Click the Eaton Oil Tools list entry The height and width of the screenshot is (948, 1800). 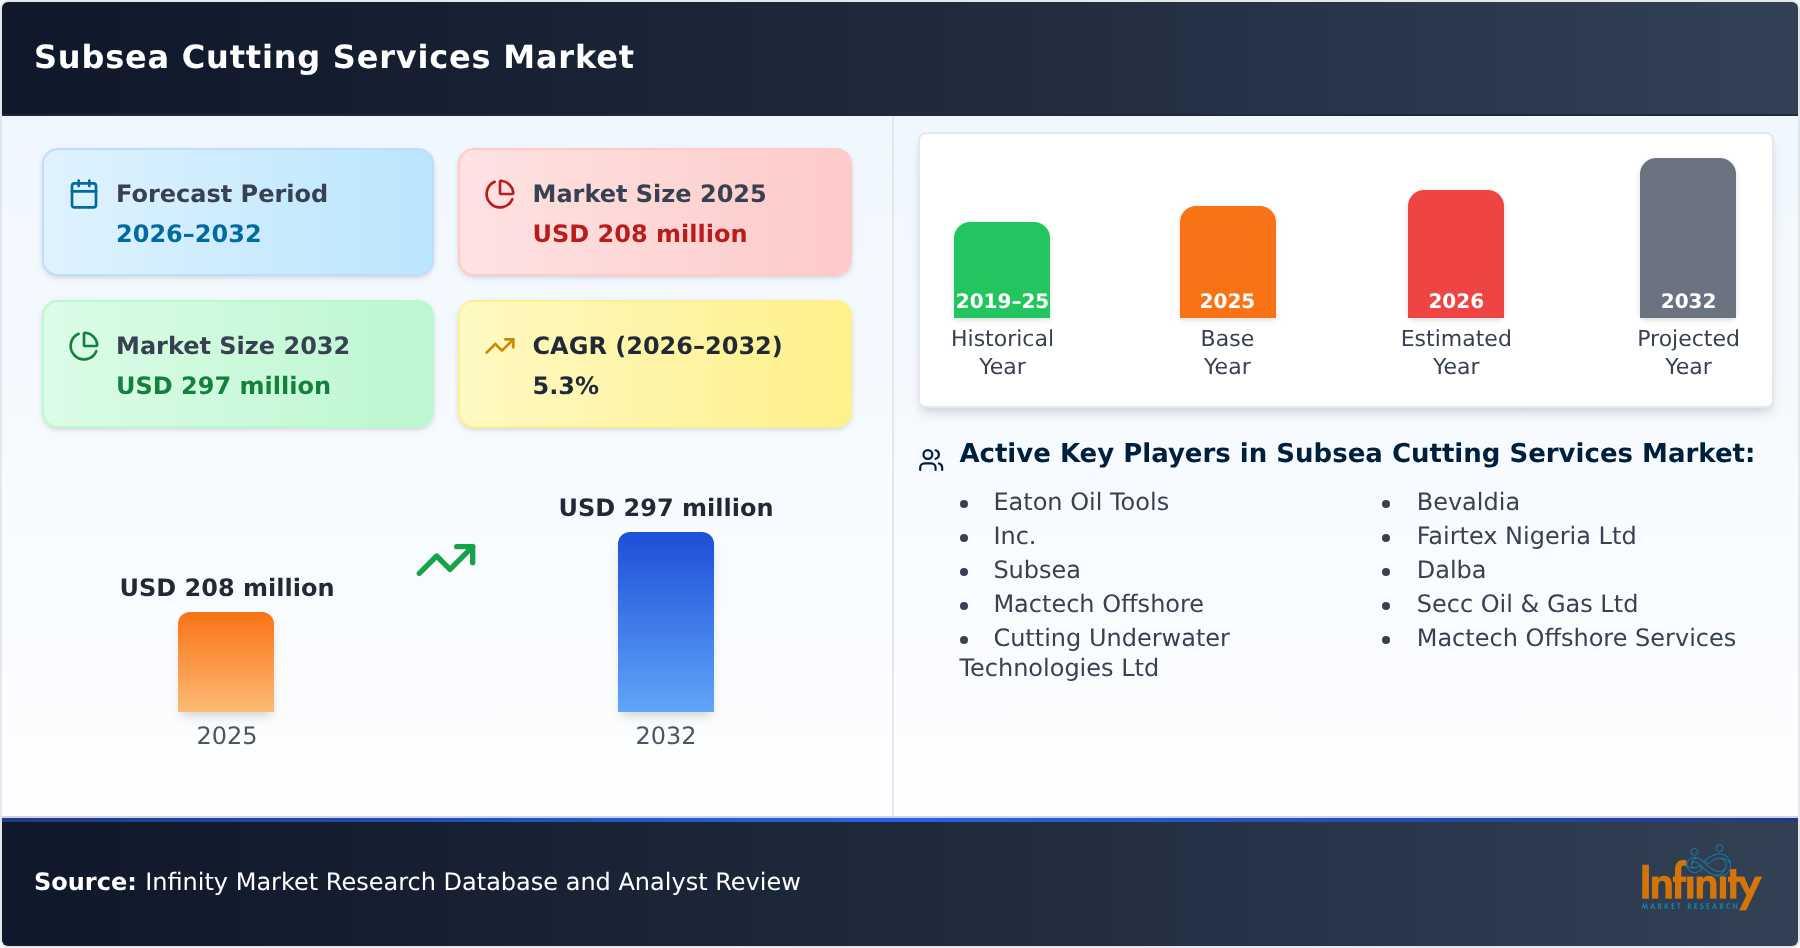[1081, 502]
